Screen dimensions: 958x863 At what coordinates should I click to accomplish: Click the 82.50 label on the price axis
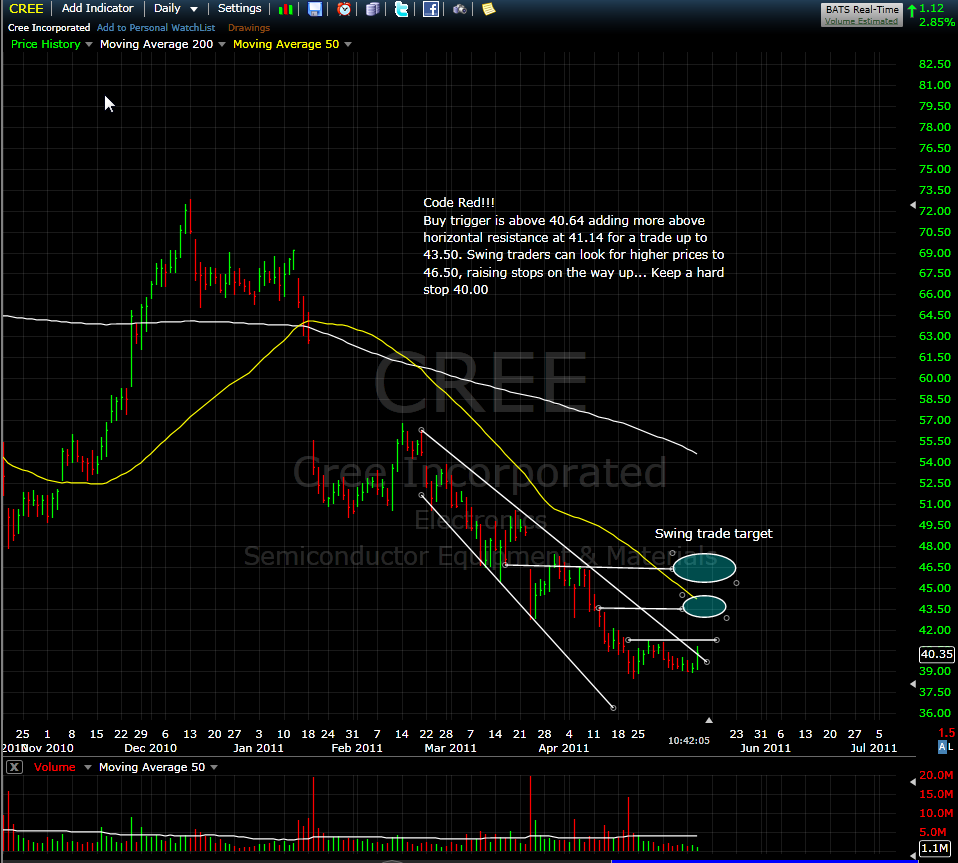tap(935, 64)
